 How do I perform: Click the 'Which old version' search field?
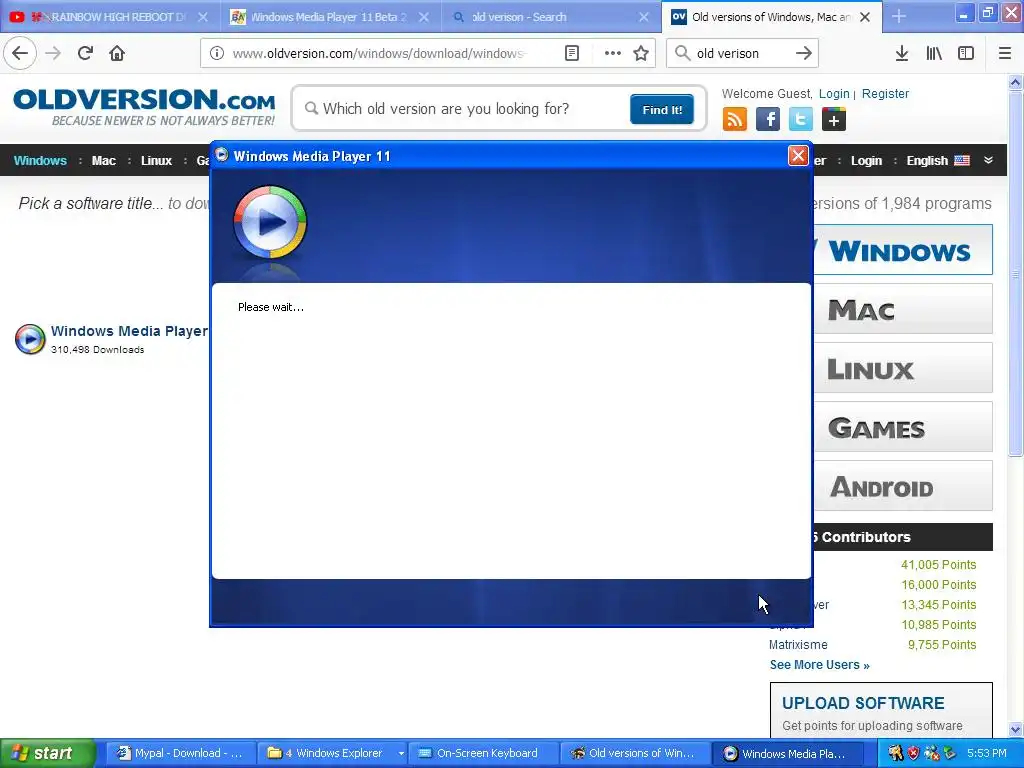pos(467,109)
